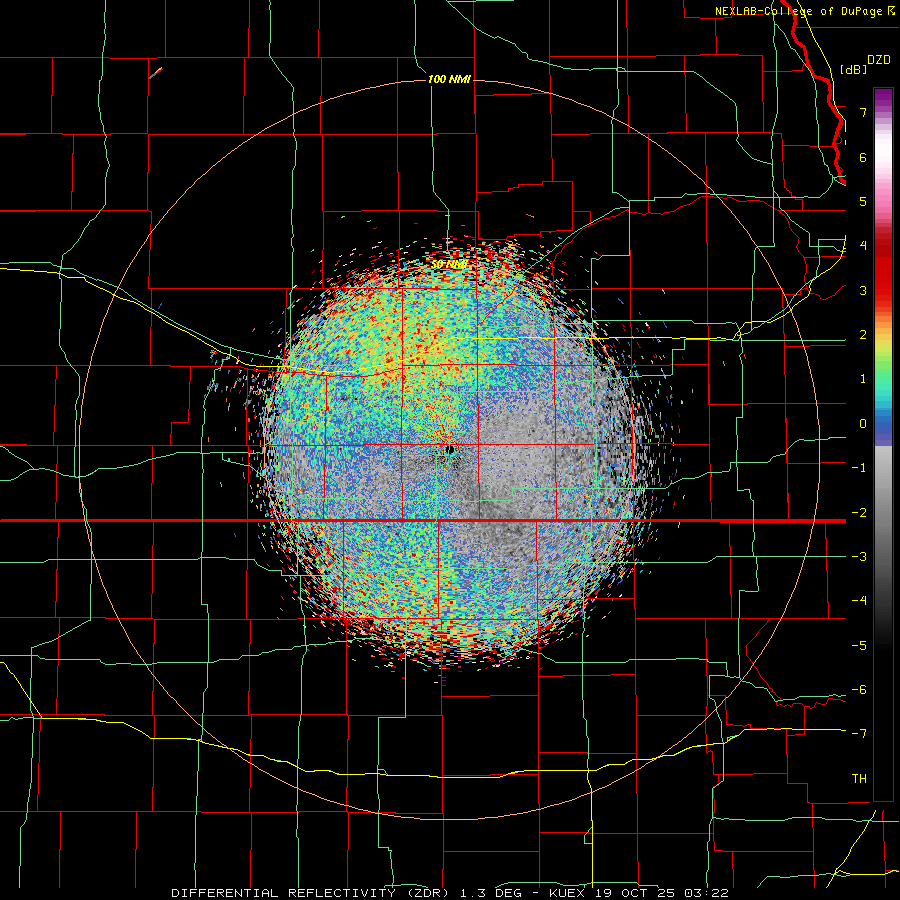Click the KUEX station identifier in caption

point(567,893)
